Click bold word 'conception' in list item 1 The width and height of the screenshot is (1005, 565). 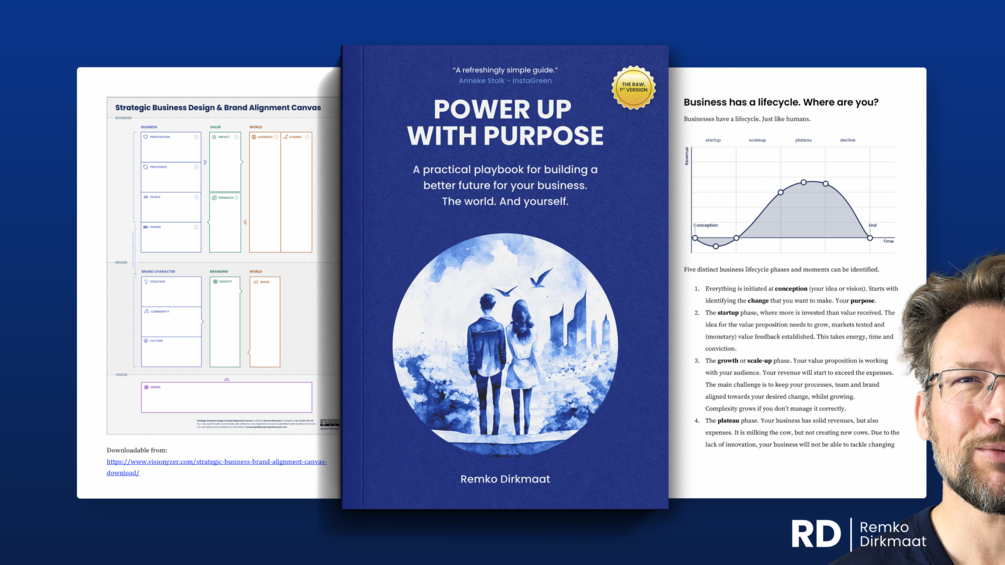[791, 289]
